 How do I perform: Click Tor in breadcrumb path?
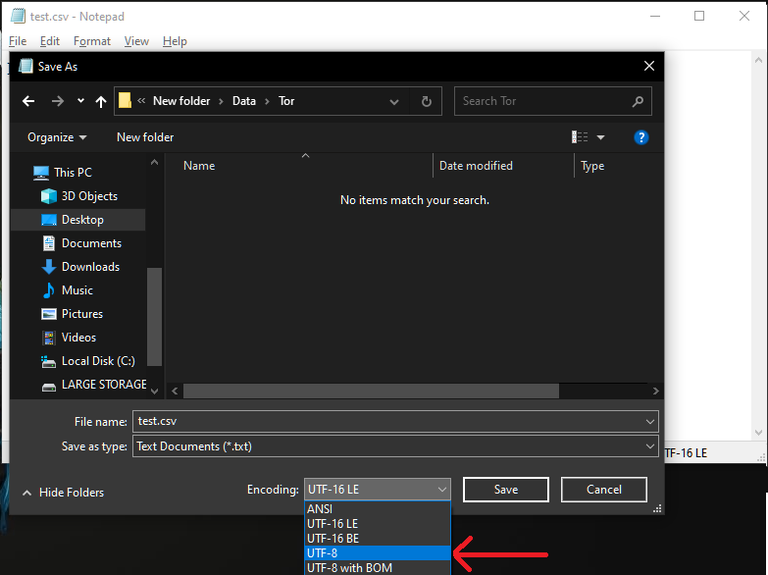[x=287, y=101]
